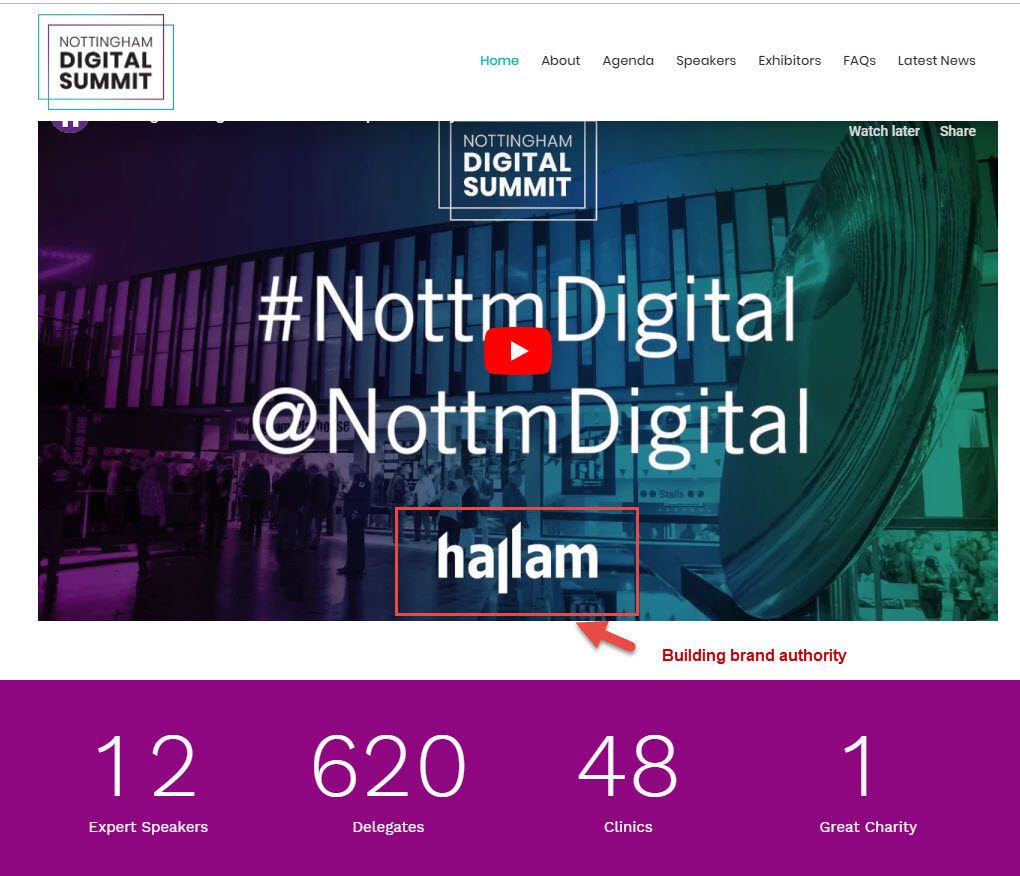
Task: Open the Exhibitors page
Action: (789, 60)
